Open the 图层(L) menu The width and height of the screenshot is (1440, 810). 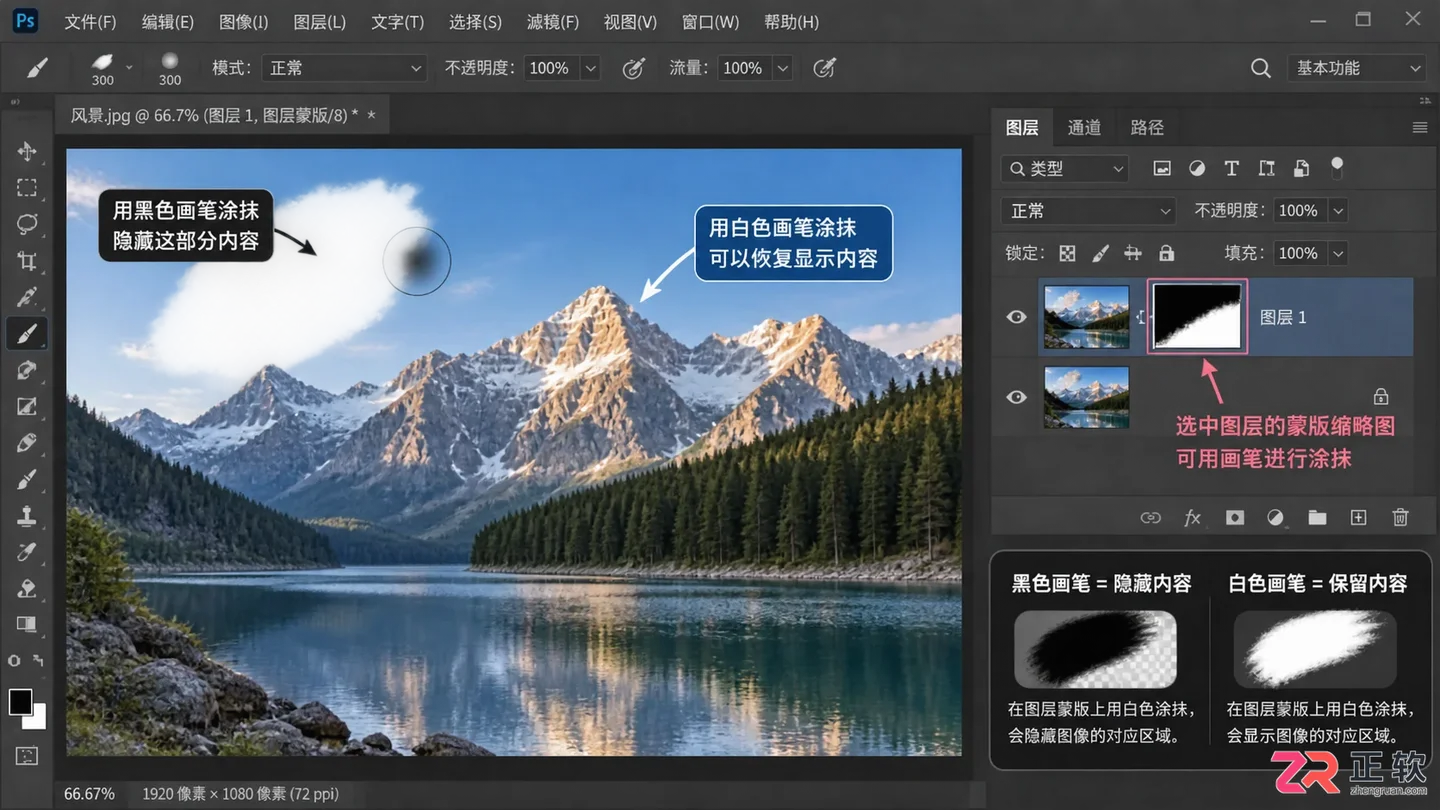(320, 21)
